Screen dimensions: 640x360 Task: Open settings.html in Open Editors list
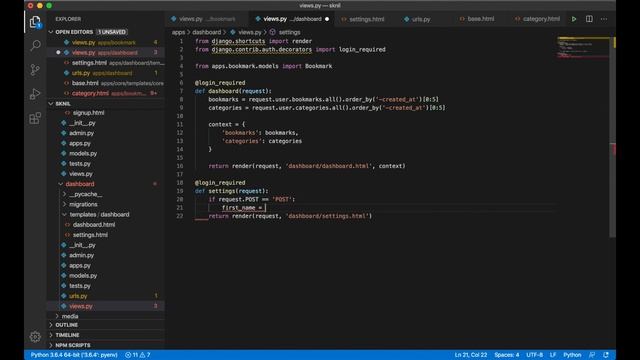pos(106,63)
